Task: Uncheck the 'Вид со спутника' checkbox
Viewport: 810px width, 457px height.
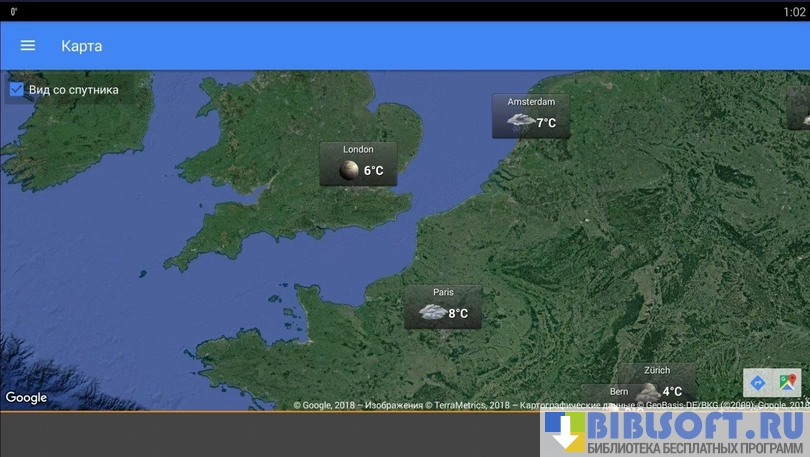Action: 17,90
